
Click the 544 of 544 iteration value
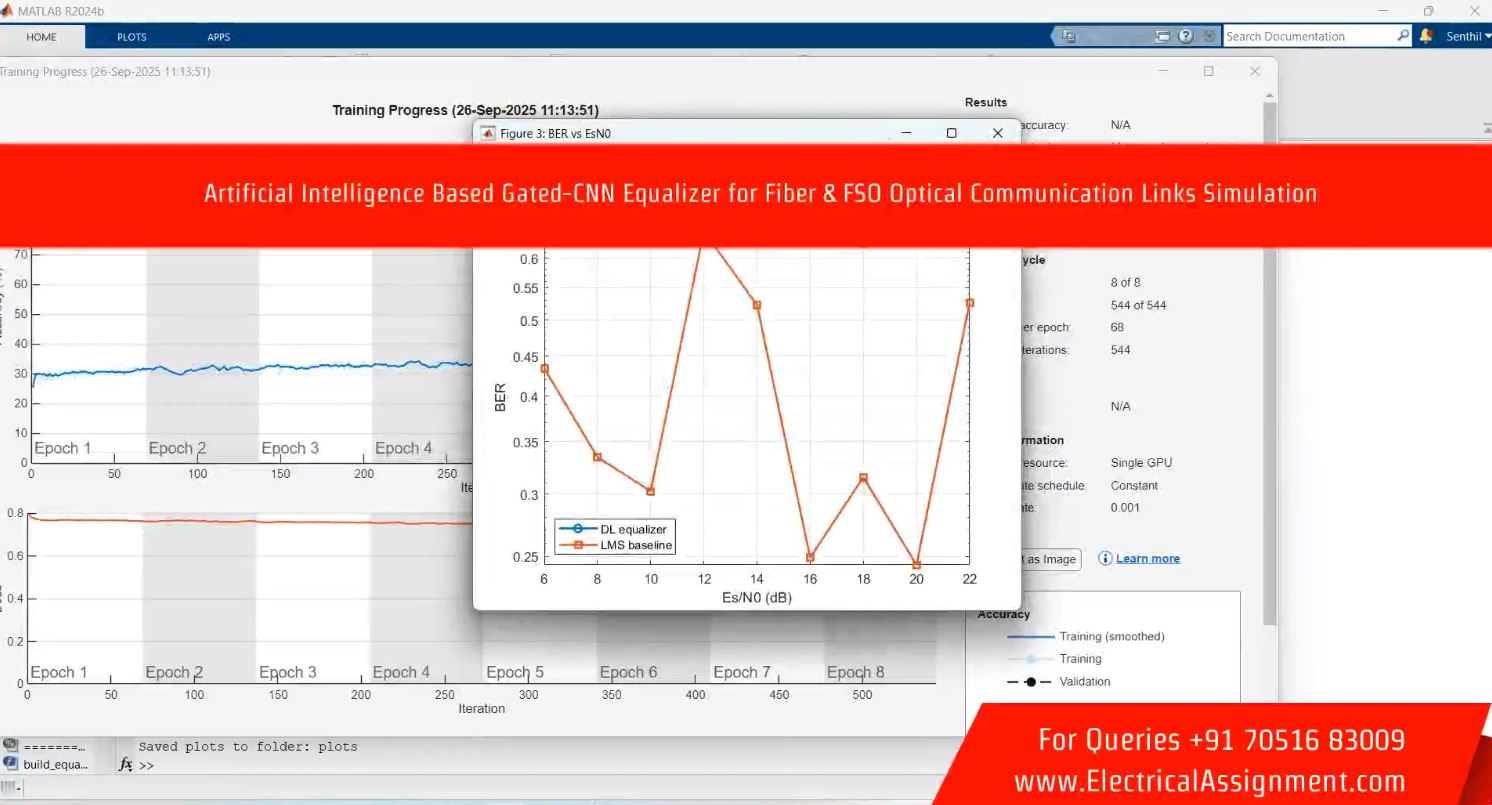(1138, 305)
